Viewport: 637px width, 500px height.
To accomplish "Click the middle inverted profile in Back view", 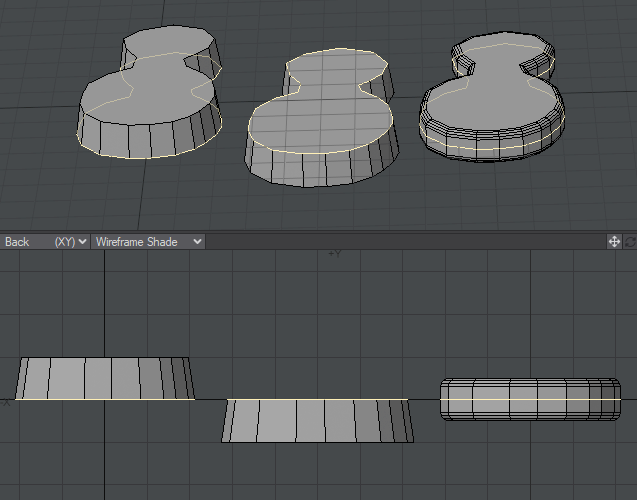I will point(317,421).
